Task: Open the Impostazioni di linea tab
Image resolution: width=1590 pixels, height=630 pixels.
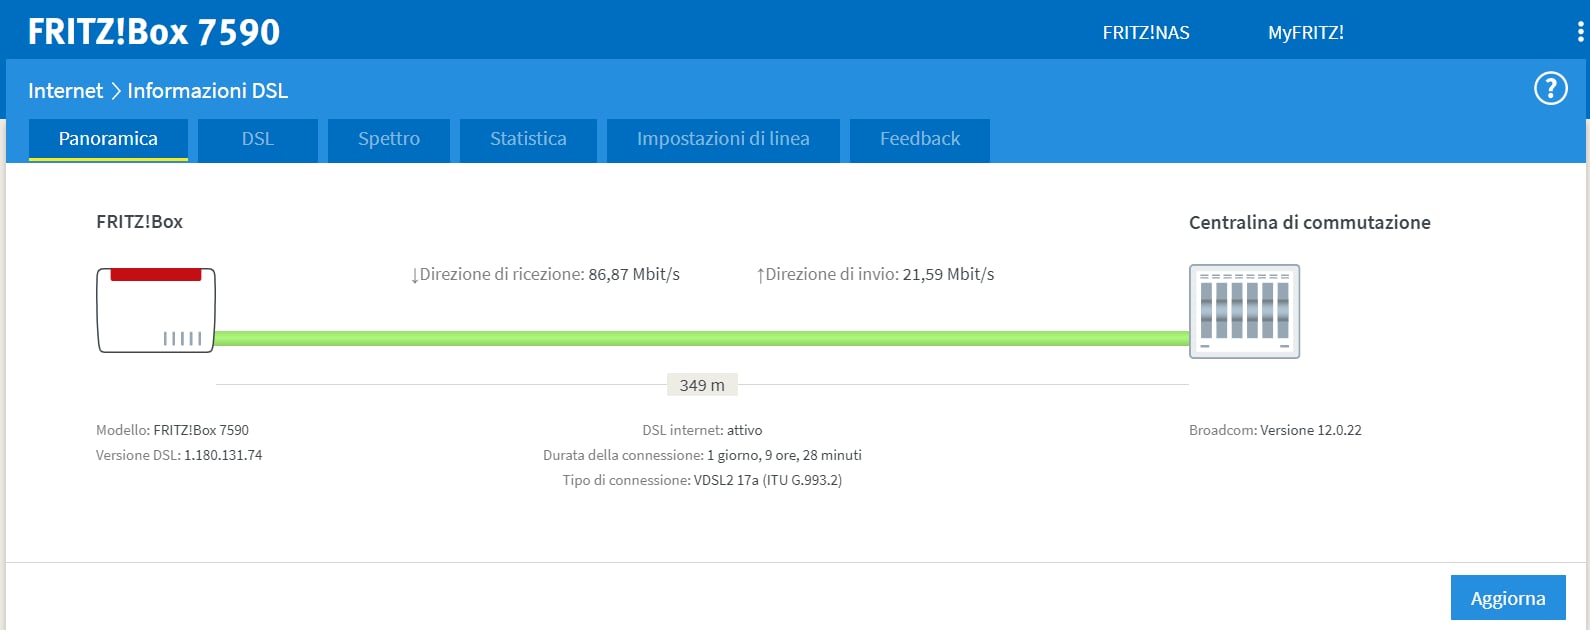Action: [x=723, y=140]
